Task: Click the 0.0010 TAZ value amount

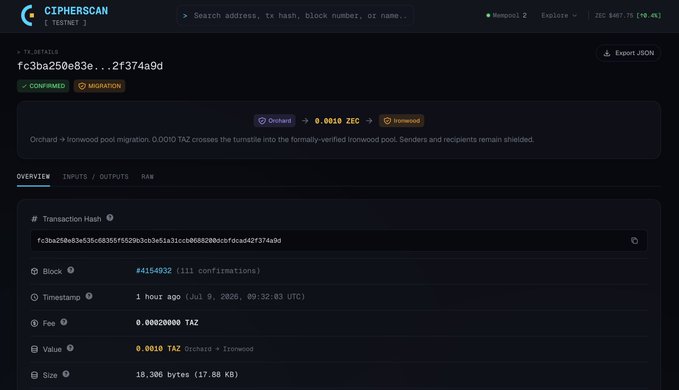Action: click(x=158, y=348)
